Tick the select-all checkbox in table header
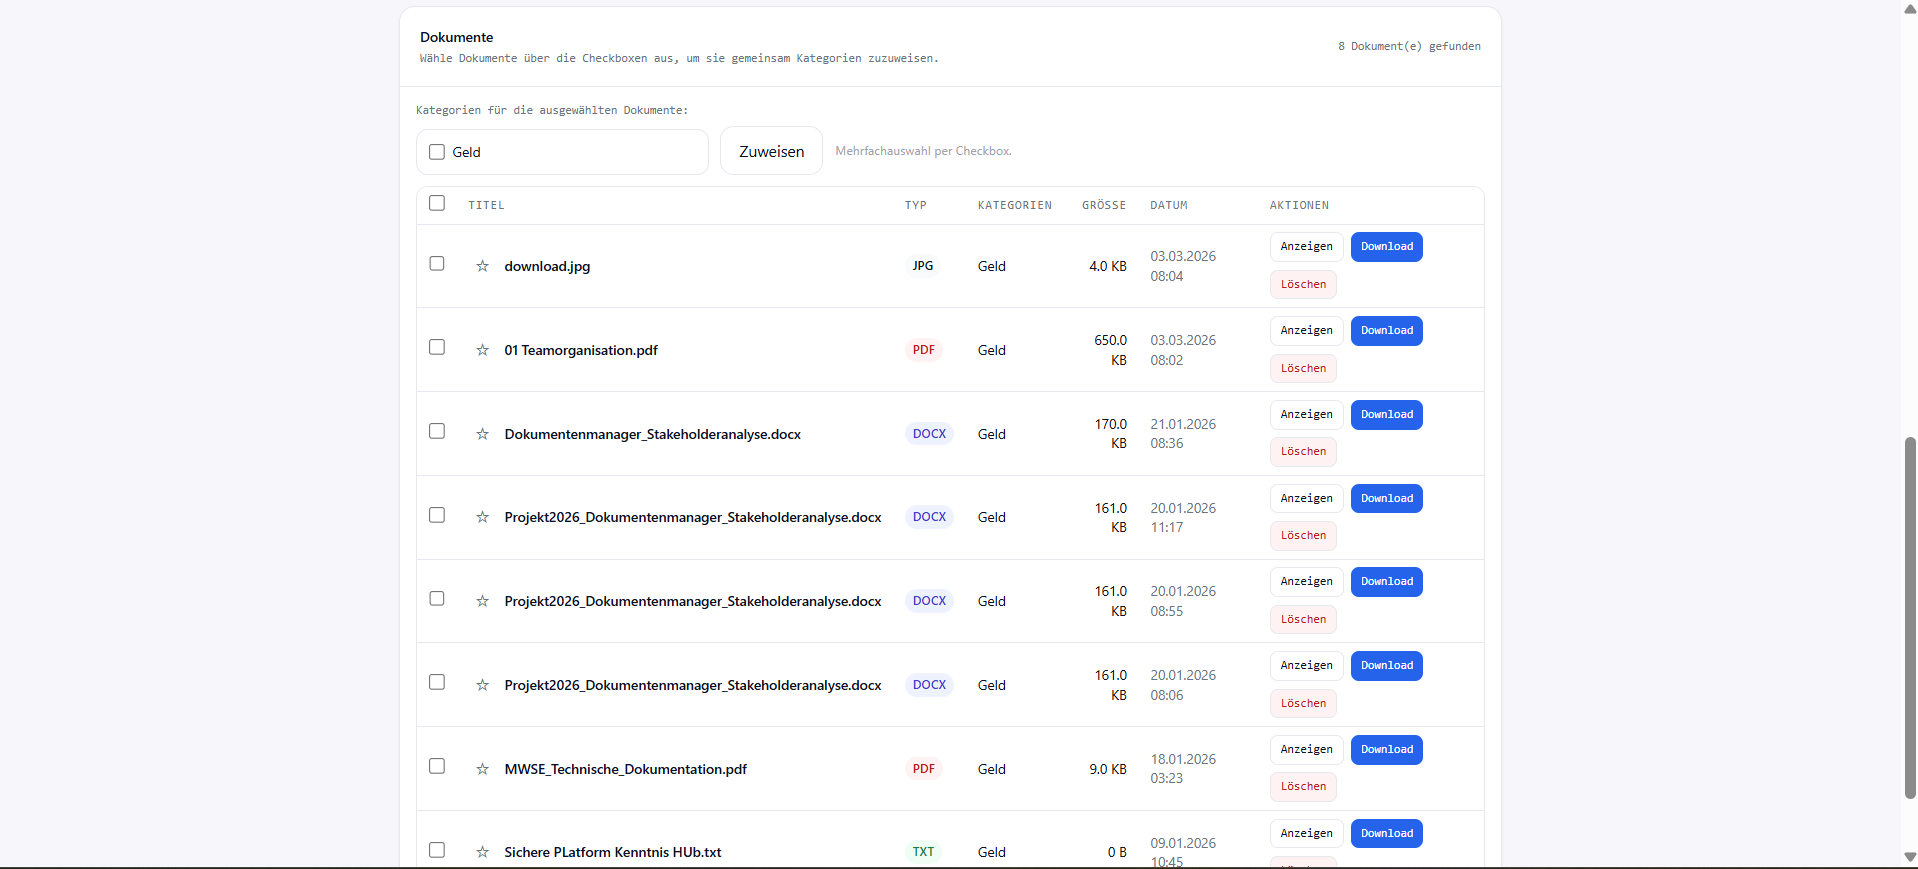Image resolution: width=1918 pixels, height=869 pixels. [437, 203]
